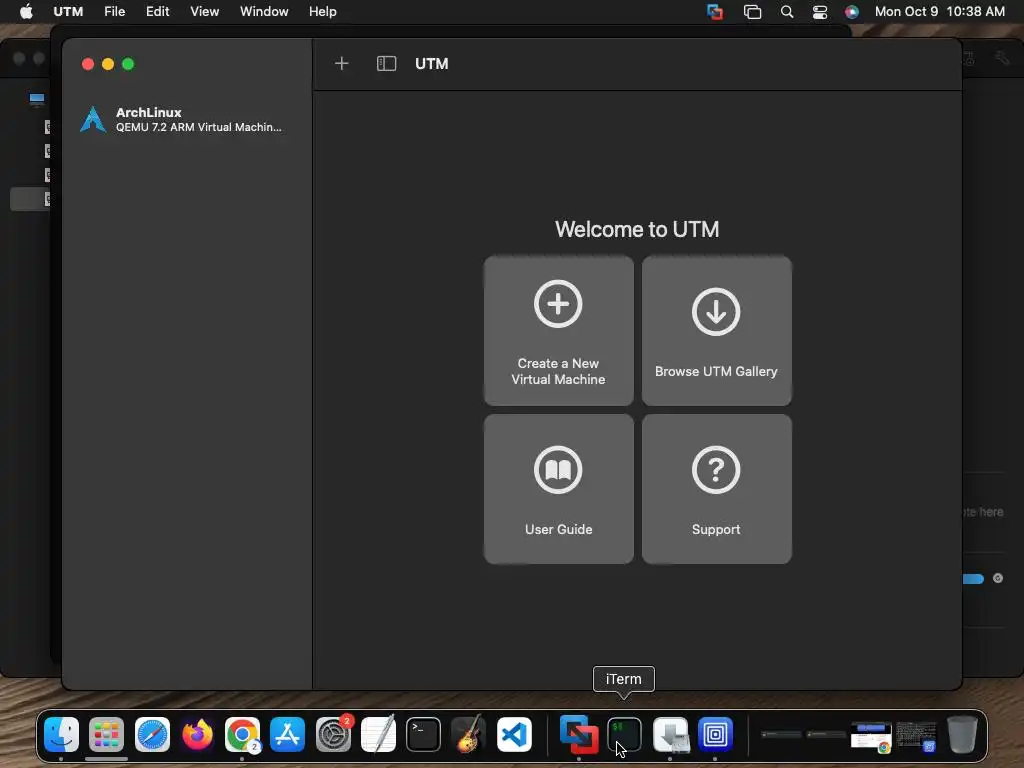Open the Window menu
The image size is (1024, 768).
264,12
